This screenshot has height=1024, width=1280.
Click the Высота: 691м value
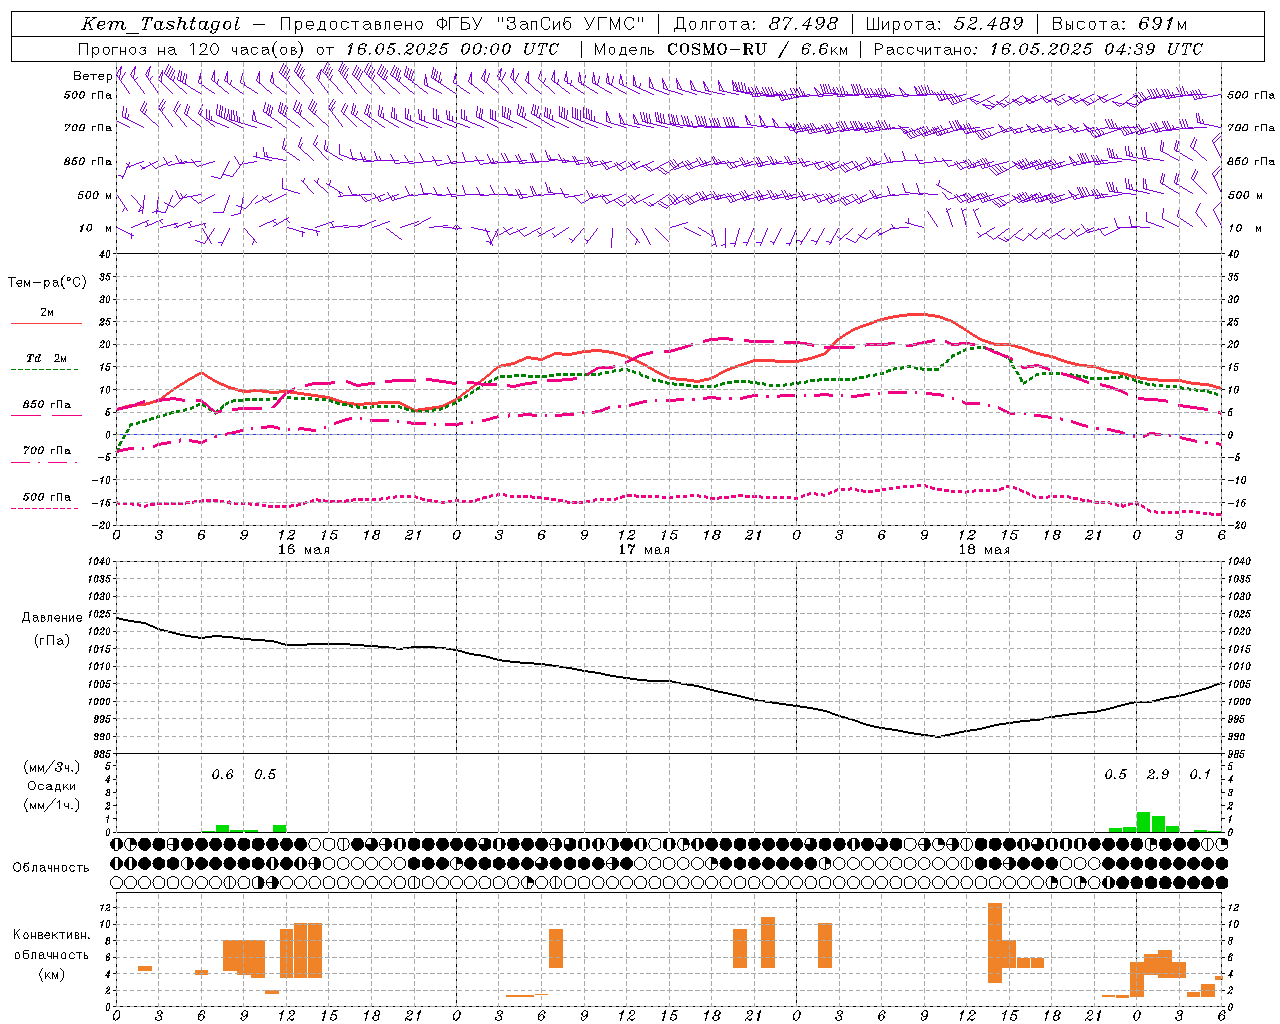pyautogui.click(x=1119, y=24)
